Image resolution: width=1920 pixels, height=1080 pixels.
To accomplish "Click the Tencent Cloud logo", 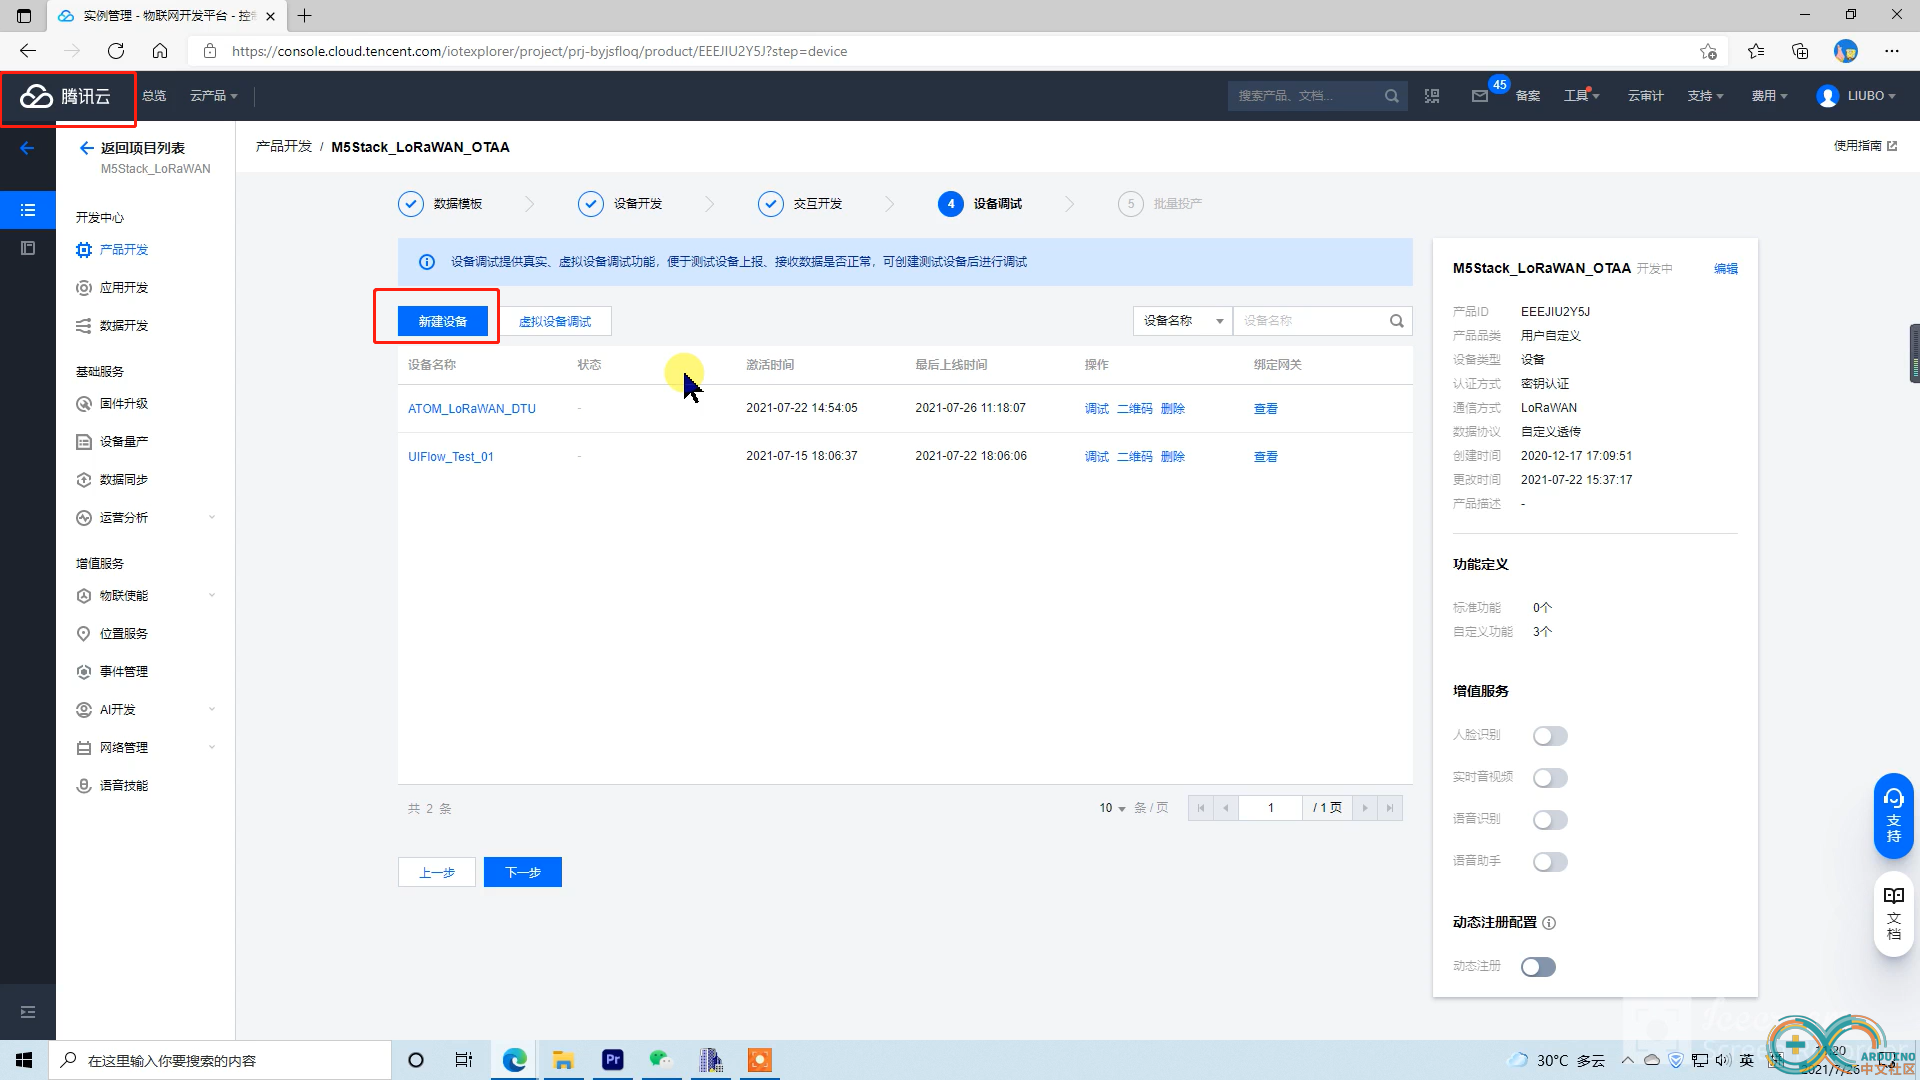I will [x=66, y=96].
